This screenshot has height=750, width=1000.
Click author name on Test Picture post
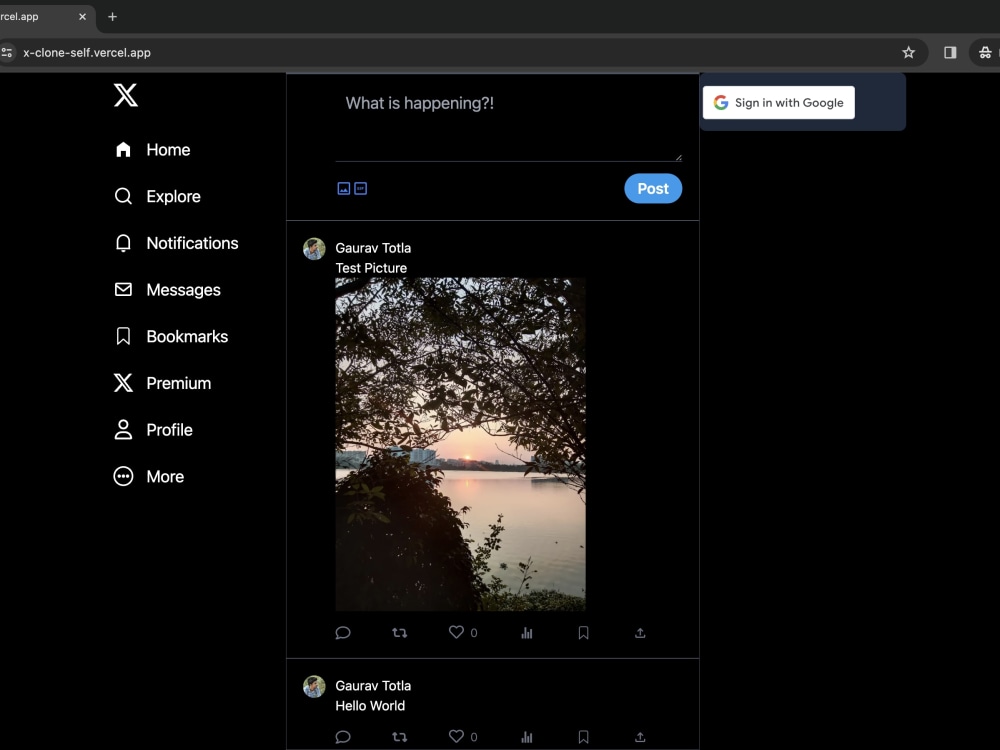373,248
